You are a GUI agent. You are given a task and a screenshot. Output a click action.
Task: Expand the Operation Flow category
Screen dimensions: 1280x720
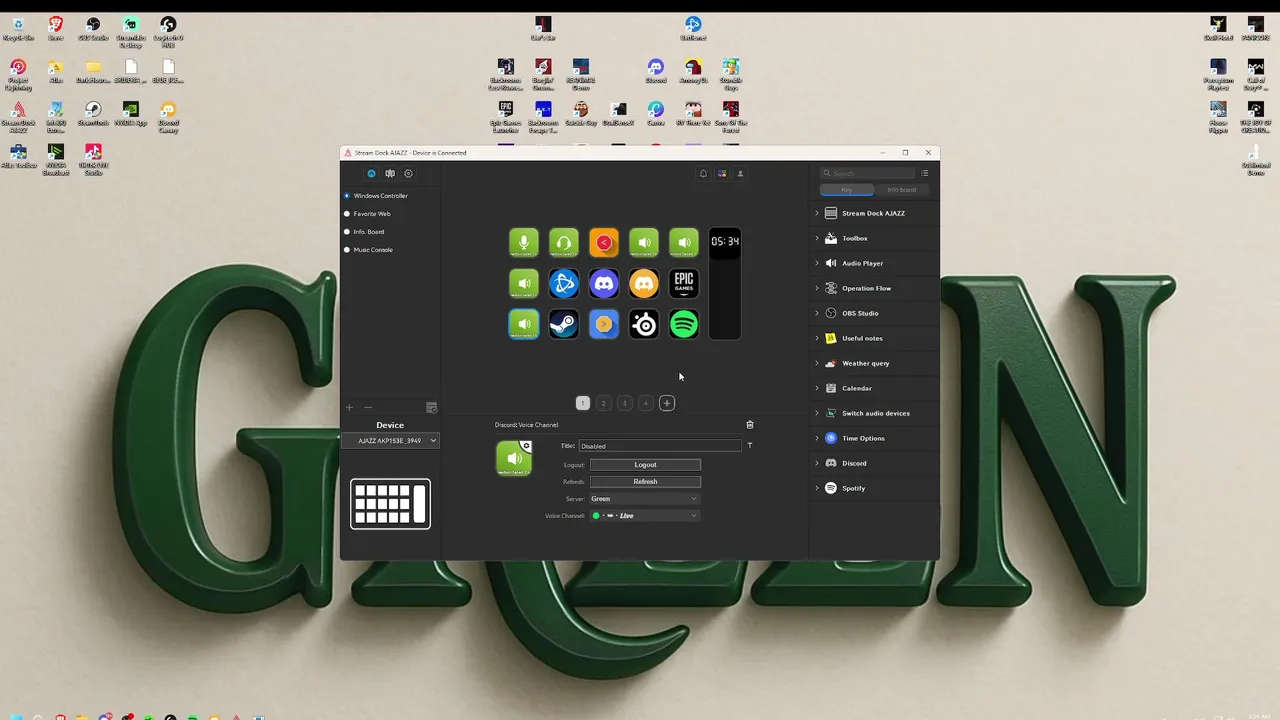tap(874, 288)
